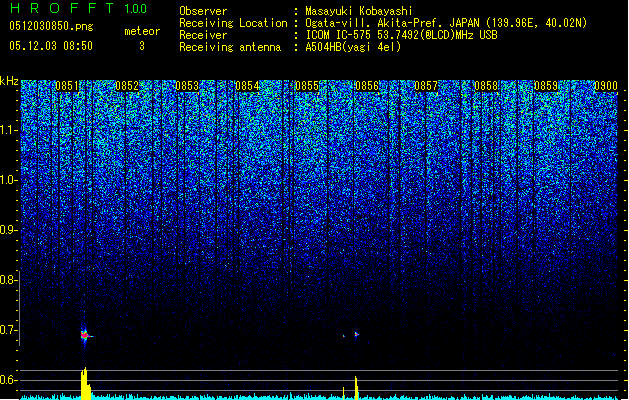Click the meteor echo just after 0856
Screen dimensions: 629x400
356,334
